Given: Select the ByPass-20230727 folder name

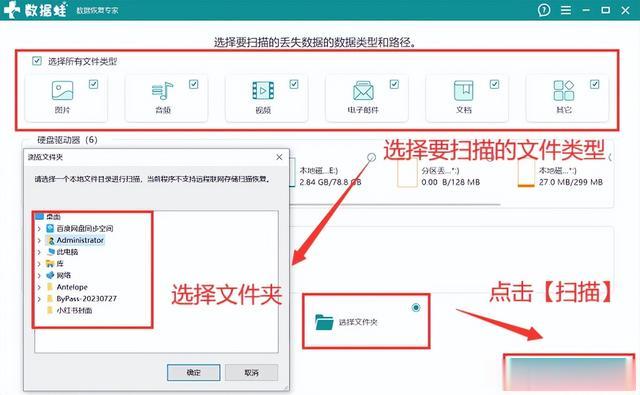Looking at the screenshot, I should (x=87, y=298).
